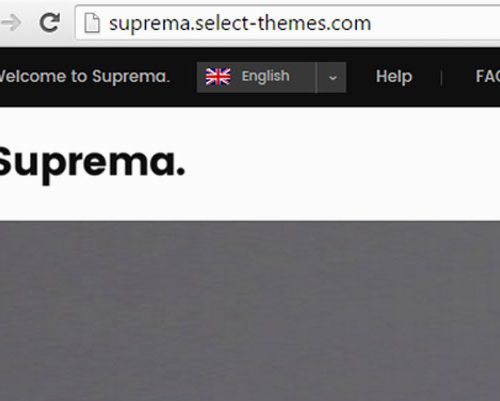Click the Suprema. logo
Viewport: 500px width, 401px height.
click(92, 163)
